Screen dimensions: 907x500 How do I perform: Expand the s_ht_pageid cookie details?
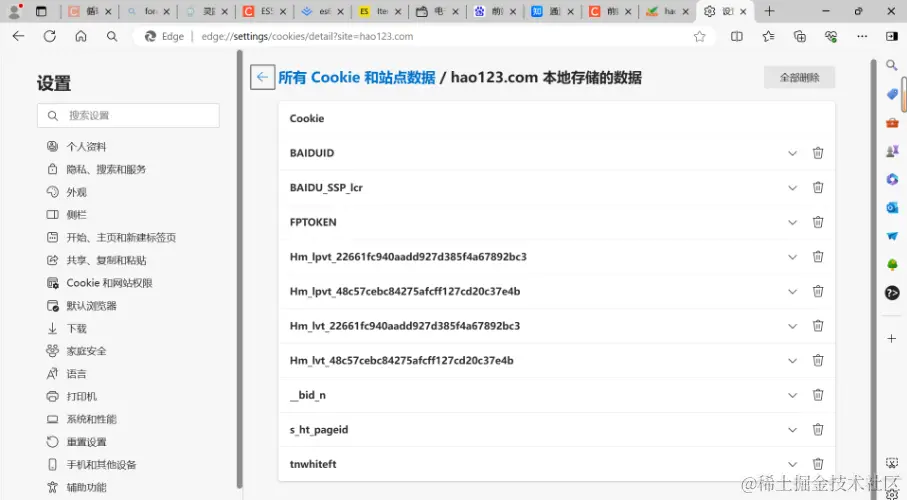coord(792,430)
